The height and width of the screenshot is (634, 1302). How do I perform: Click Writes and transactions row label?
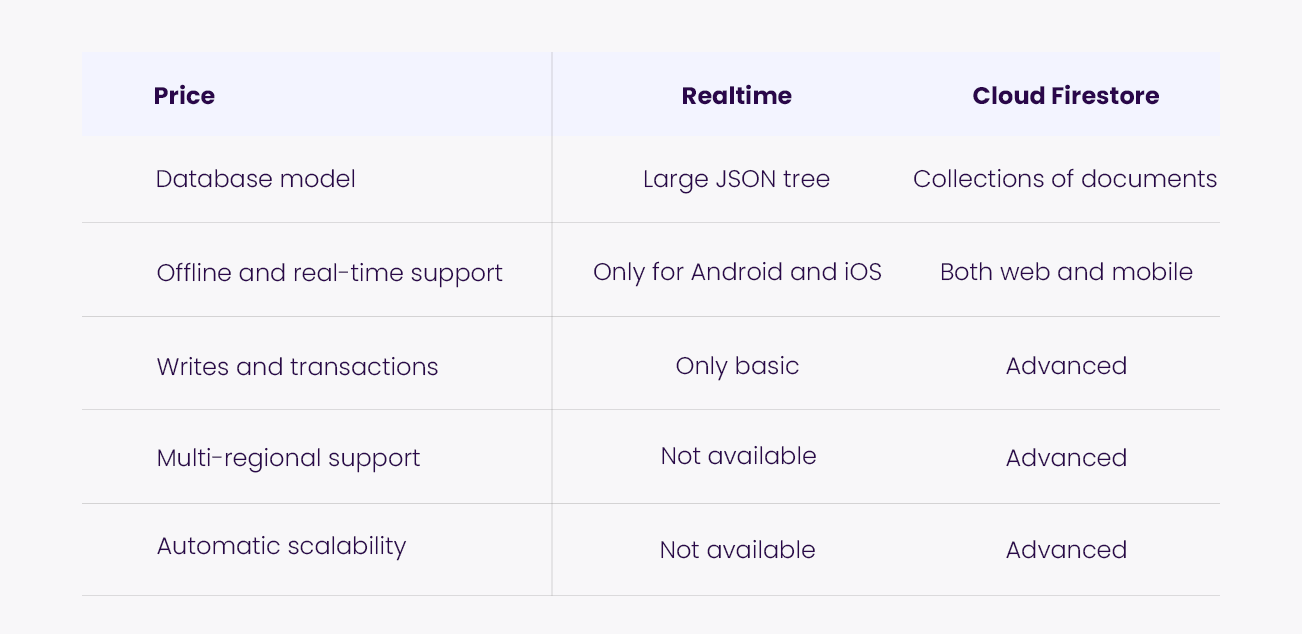coord(298,367)
